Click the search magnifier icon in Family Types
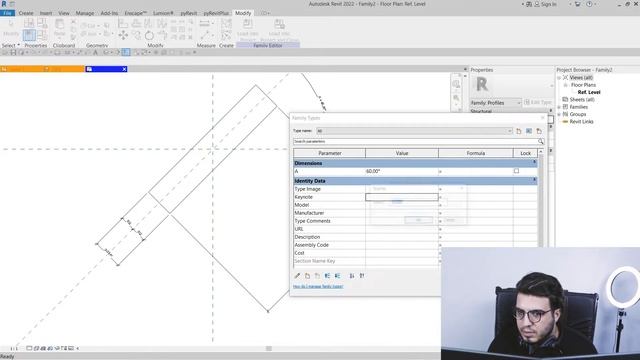The height and width of the screenshot is (360, 640). (x=541, y=141)
